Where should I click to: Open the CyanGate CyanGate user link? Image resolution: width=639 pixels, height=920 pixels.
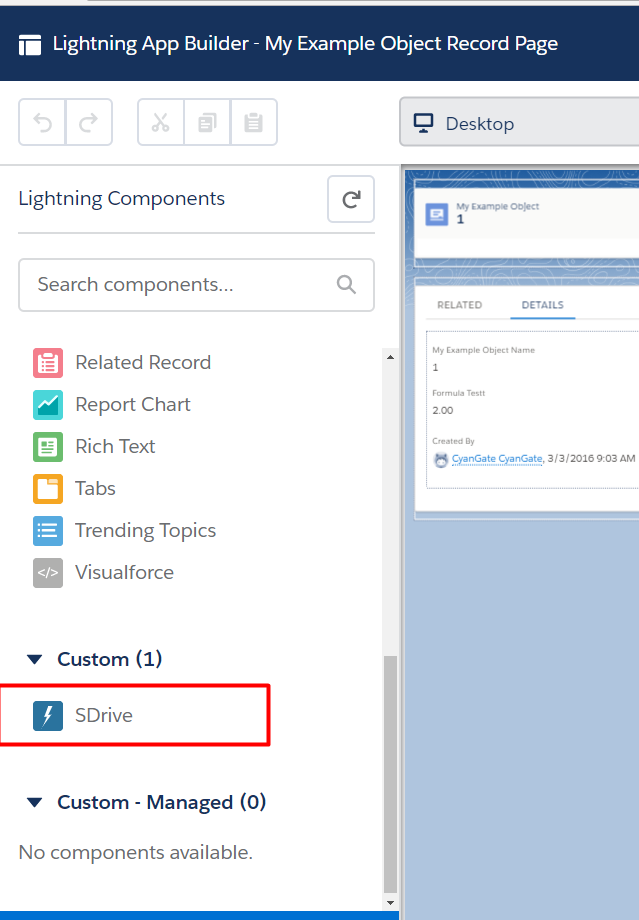tap(496, 458)
